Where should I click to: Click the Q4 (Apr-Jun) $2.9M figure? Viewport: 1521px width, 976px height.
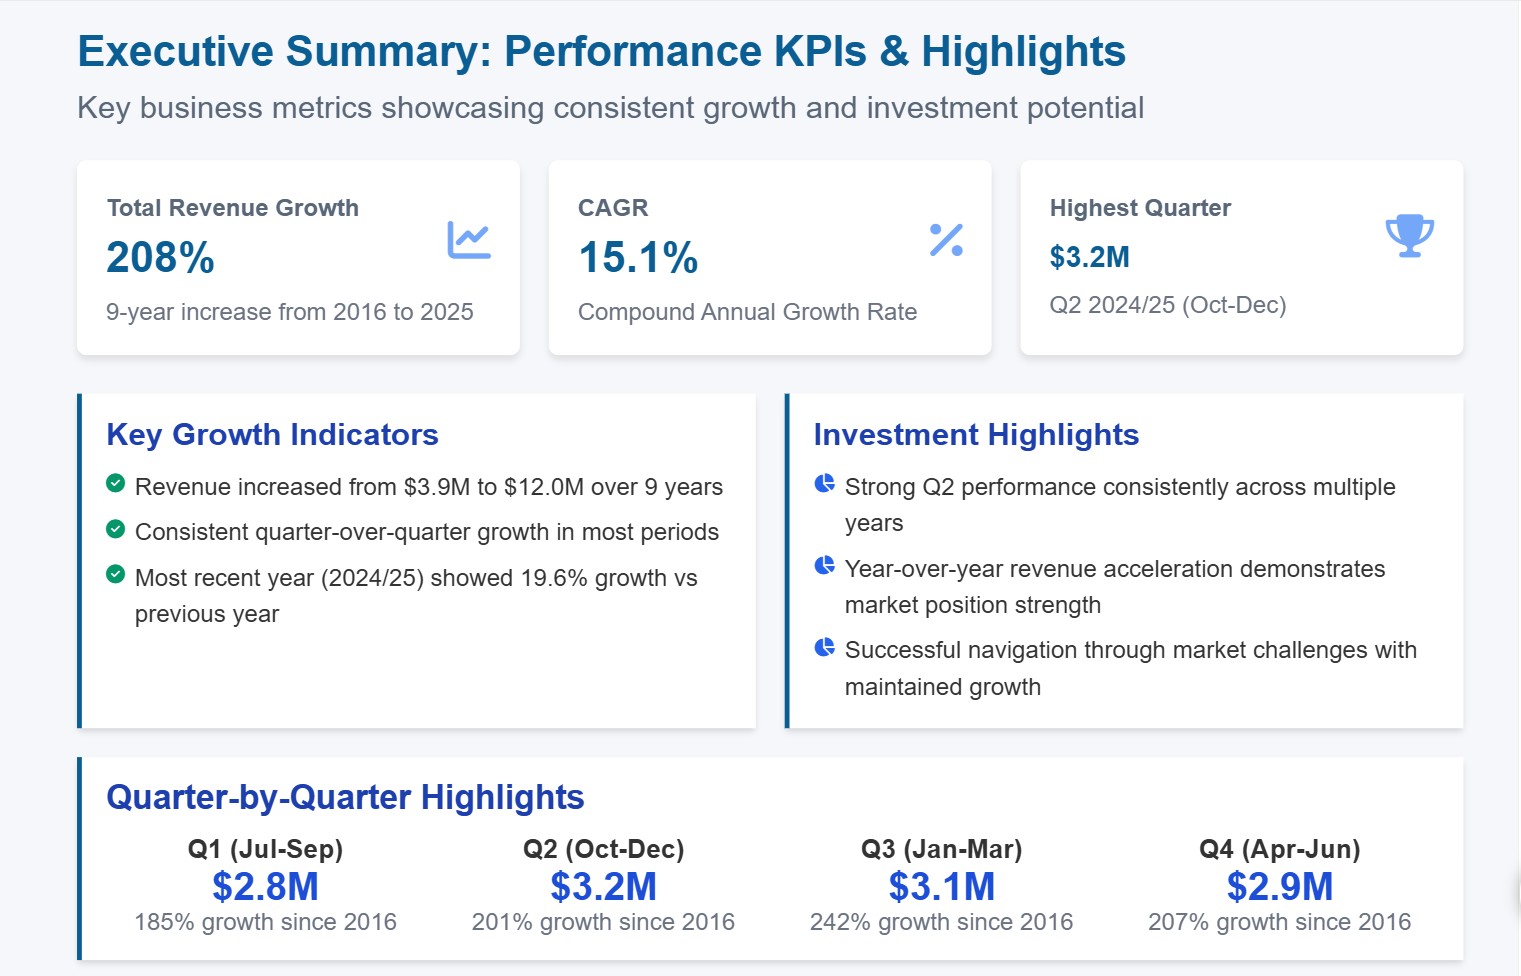[x=1280, y=887]
